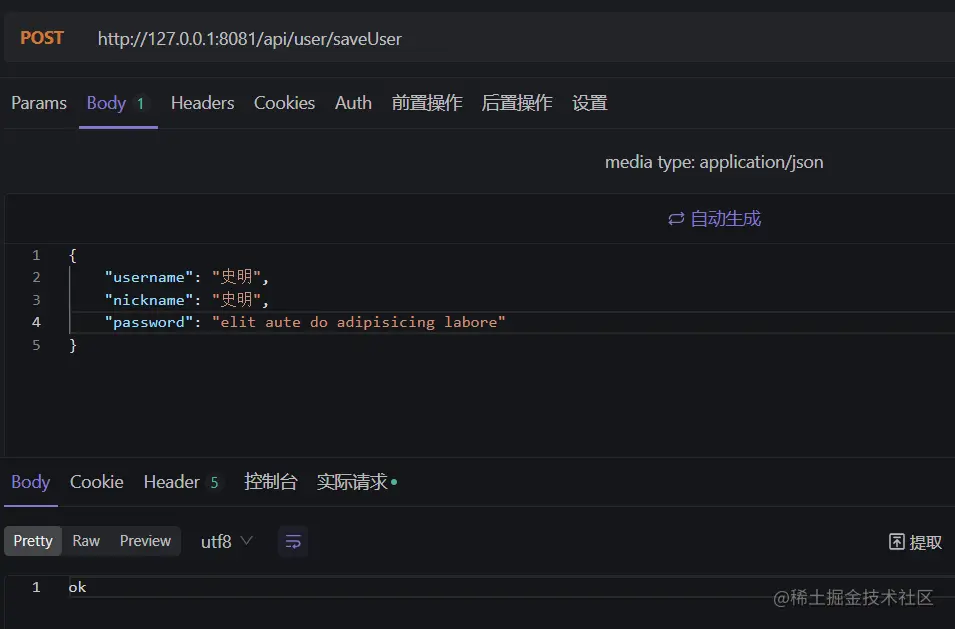Screen dimensions: 955x629
Task: Switch to the Headers tab
Action: (x=202, y=103)
